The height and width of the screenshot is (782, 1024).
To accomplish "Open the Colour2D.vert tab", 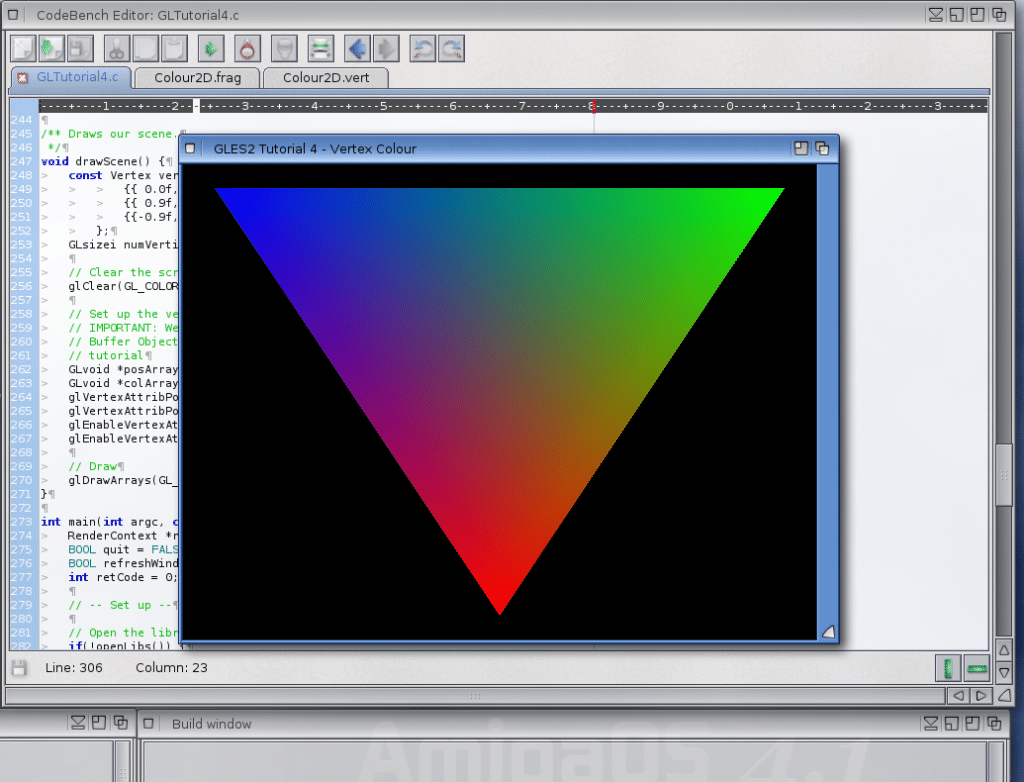I will pyautogui.click(x=326, y=78).
